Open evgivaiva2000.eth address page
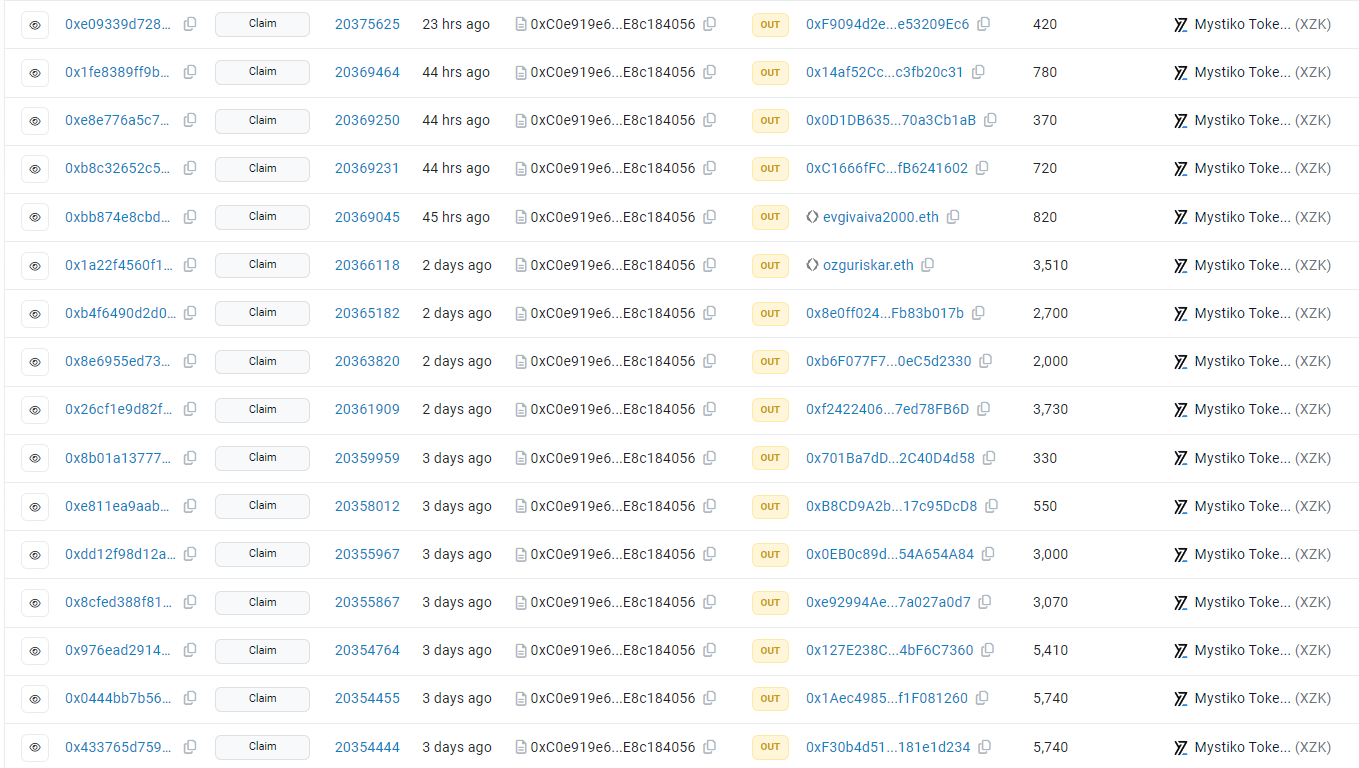Screen dimensions: 1359x768 pyautogui.click(x=880, y=217)
